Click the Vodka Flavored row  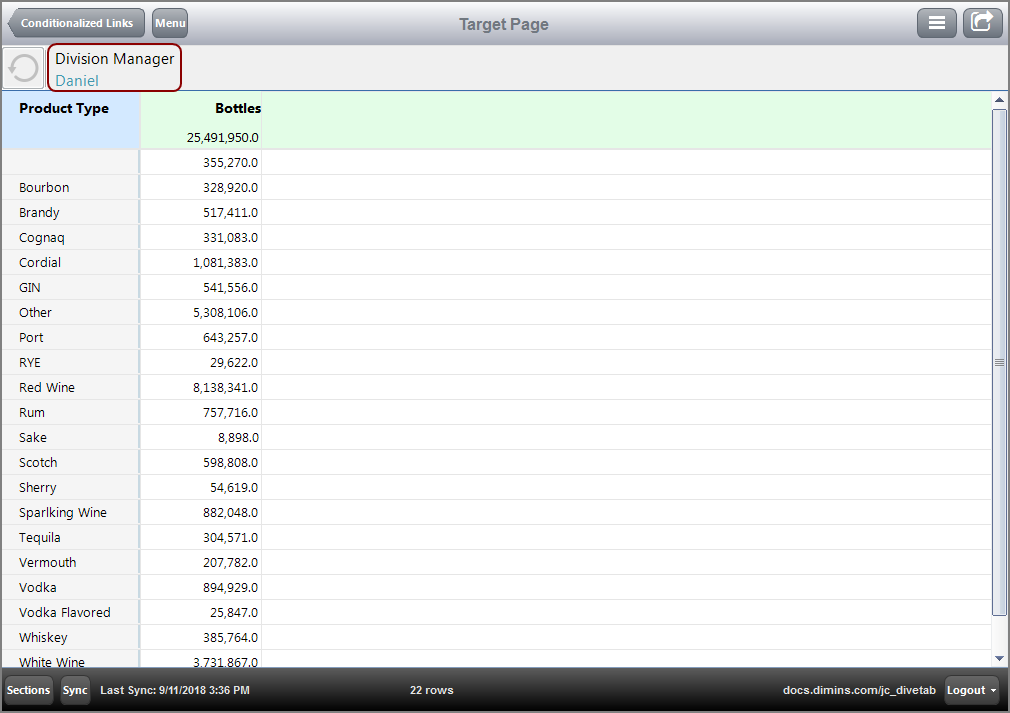pyautogui.click(x=65, y=612)
